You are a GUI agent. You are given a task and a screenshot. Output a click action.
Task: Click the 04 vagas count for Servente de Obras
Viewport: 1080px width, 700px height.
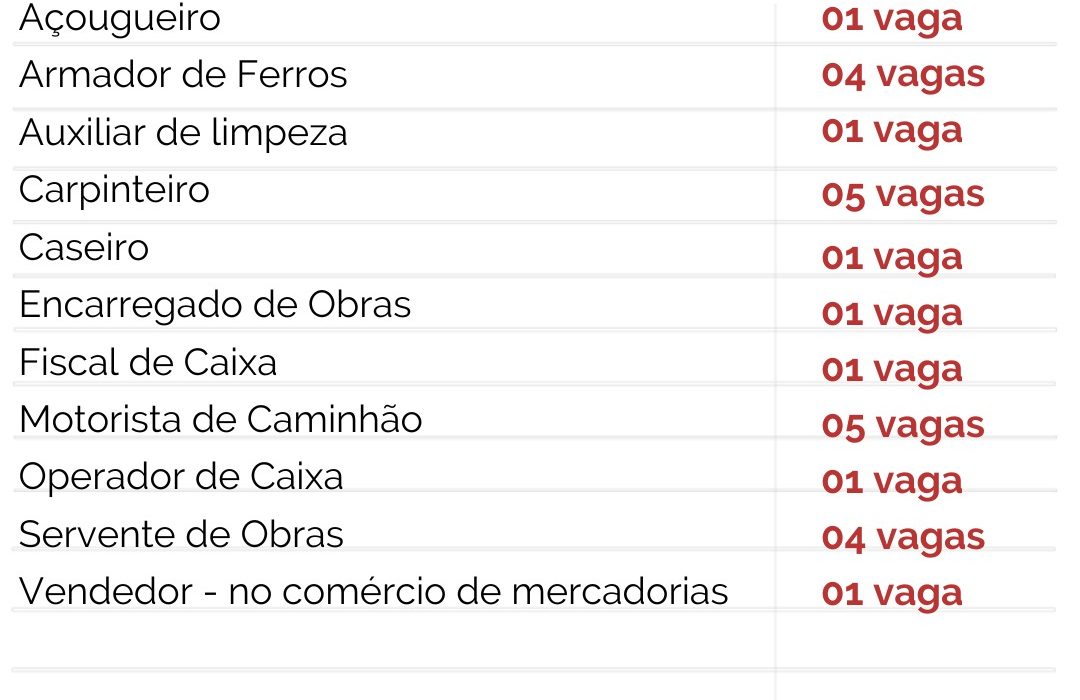coord(903,537)
